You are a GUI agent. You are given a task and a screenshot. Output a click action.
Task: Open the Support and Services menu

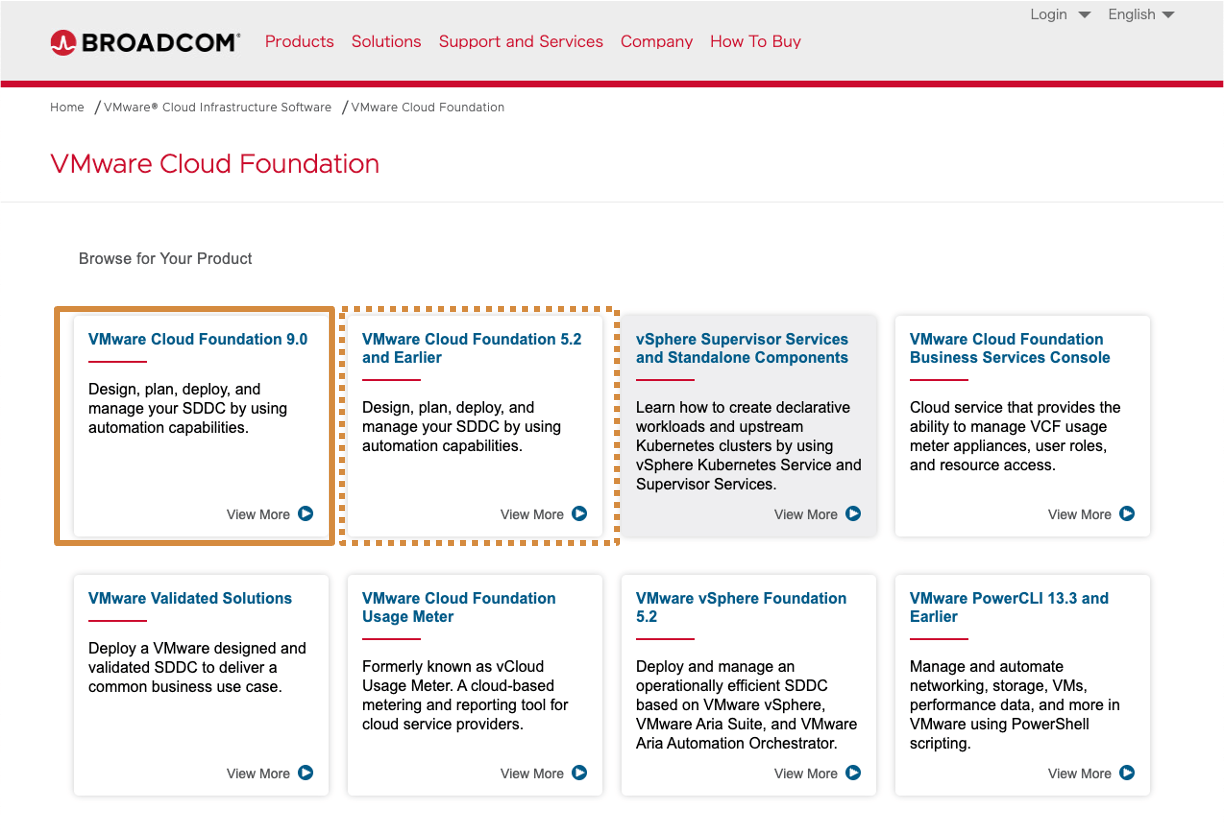click(520, 41)
